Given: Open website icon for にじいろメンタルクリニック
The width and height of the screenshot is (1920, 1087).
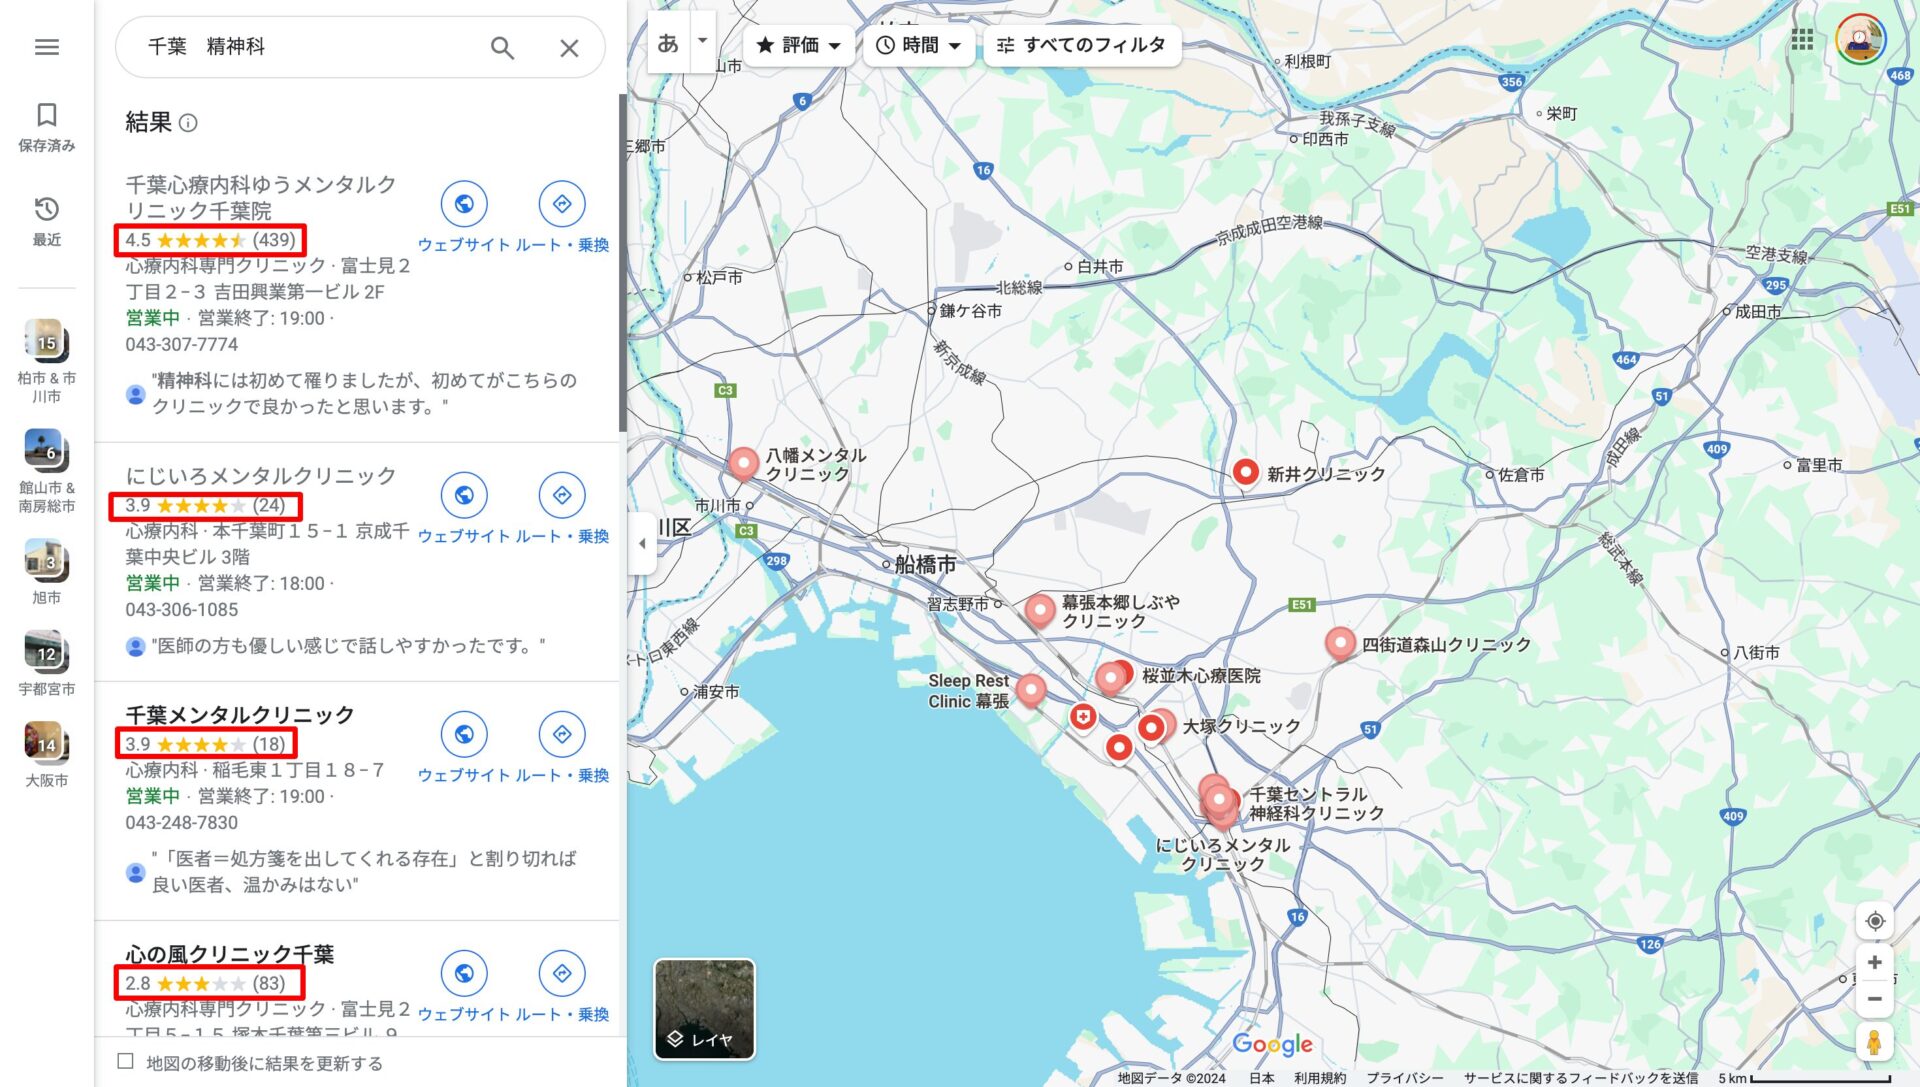Looking at the screenshot, I should (464, 495).
